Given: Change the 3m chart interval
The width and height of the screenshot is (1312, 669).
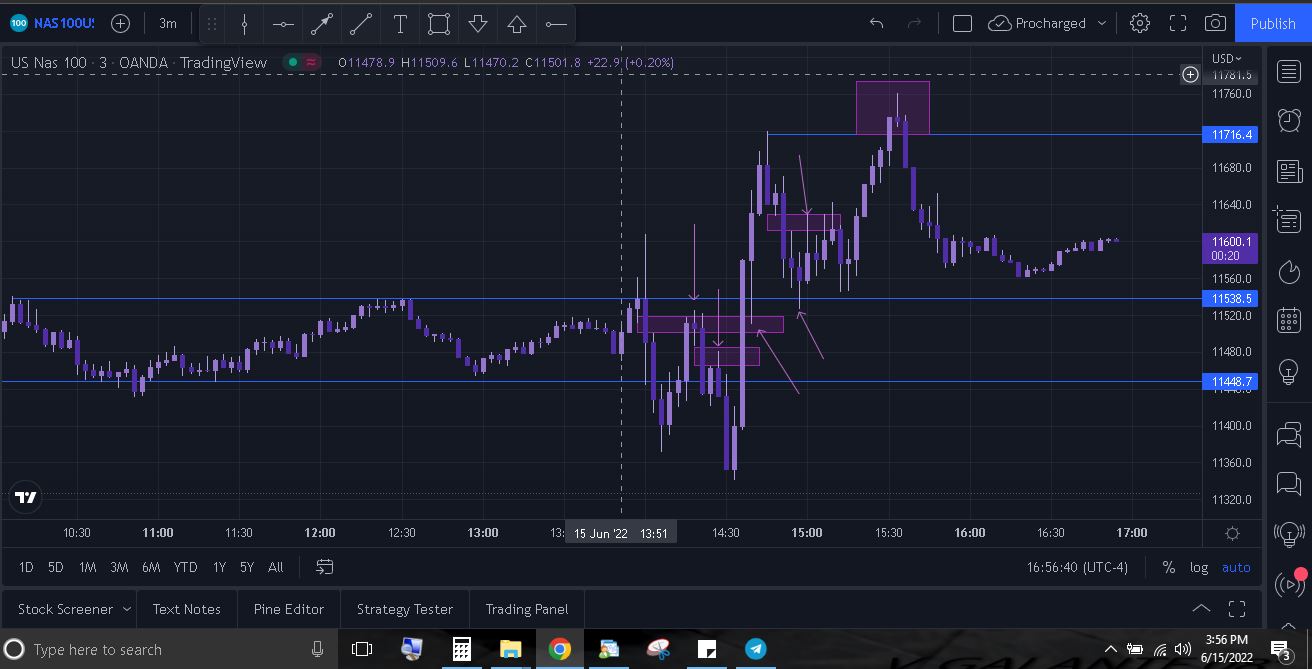Looking at the screenshot, I should coord(168,23).
